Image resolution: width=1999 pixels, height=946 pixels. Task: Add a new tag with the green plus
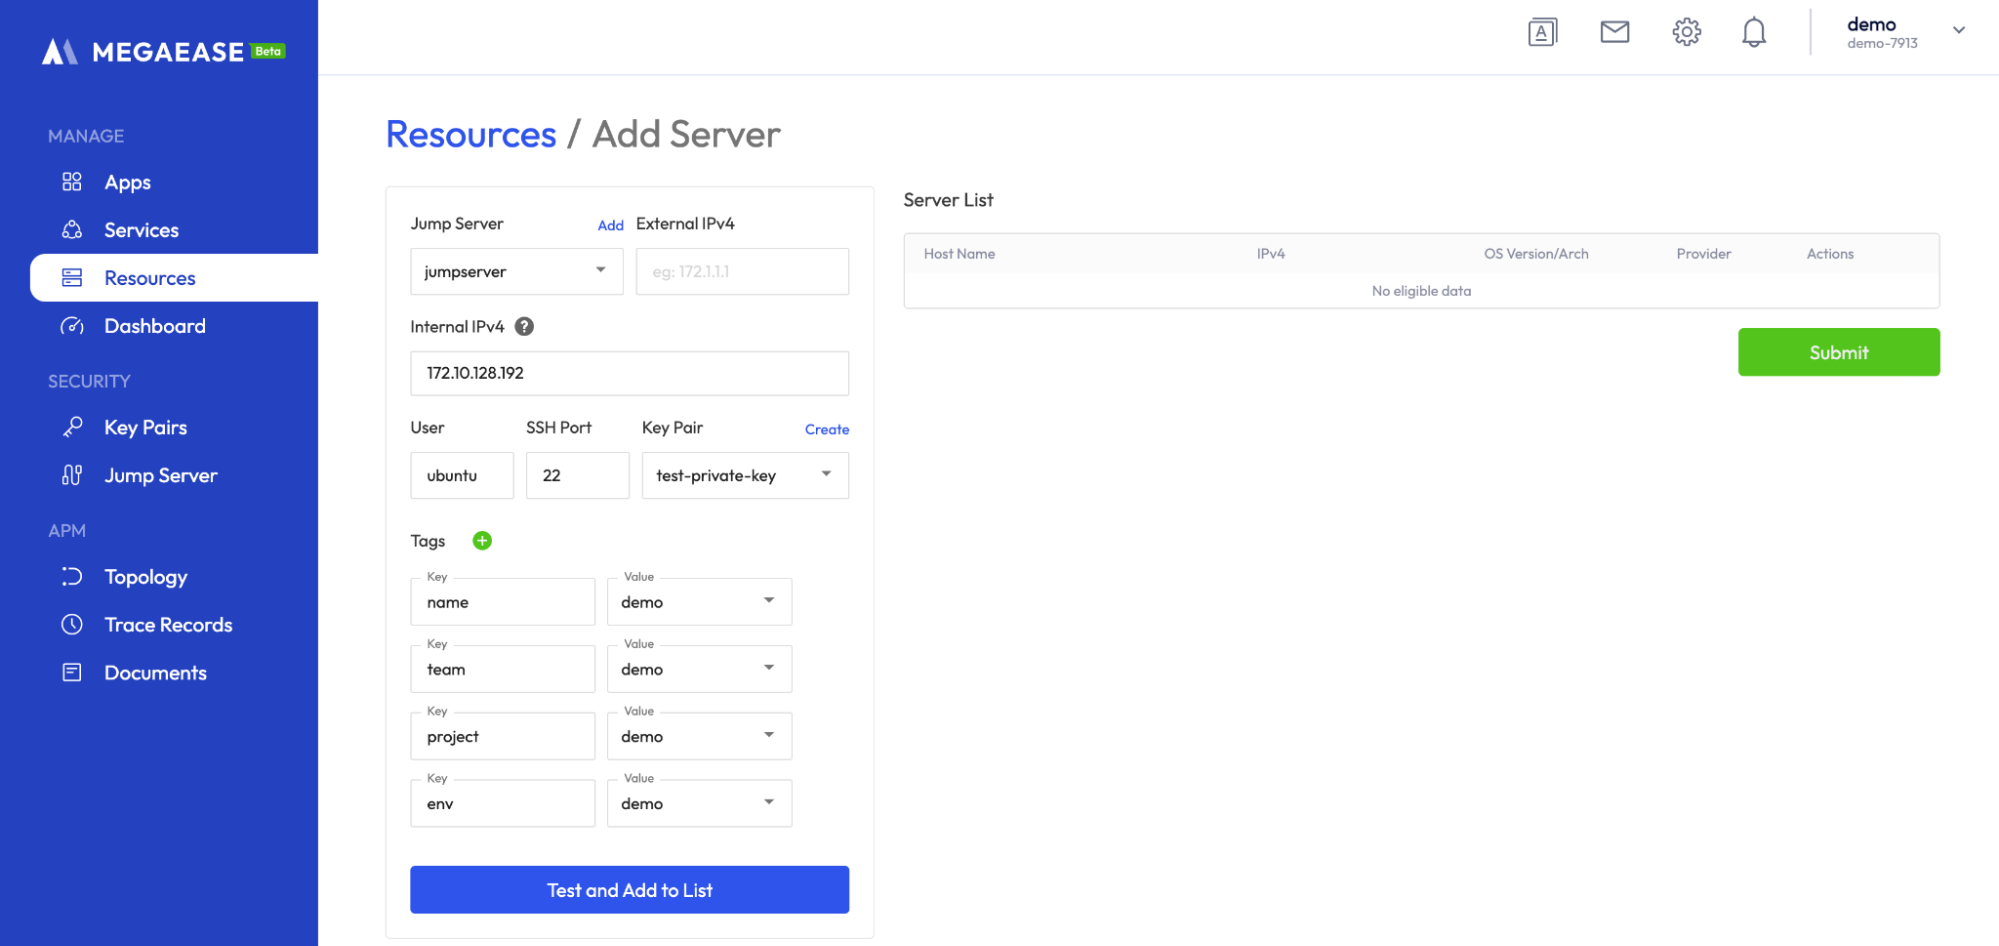click(482, 540)
